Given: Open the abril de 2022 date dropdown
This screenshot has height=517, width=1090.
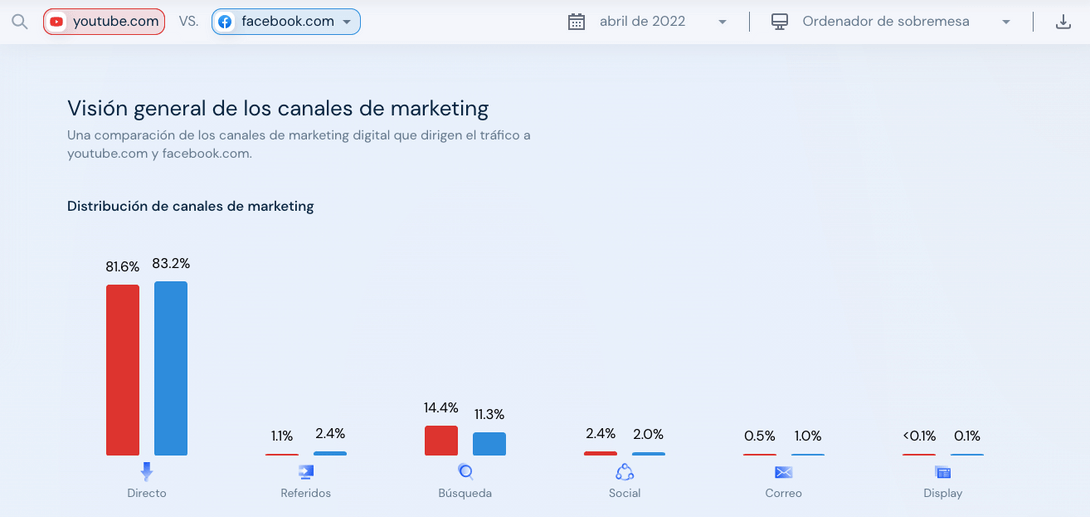Looking at the screenshot, I should (722, 22).
